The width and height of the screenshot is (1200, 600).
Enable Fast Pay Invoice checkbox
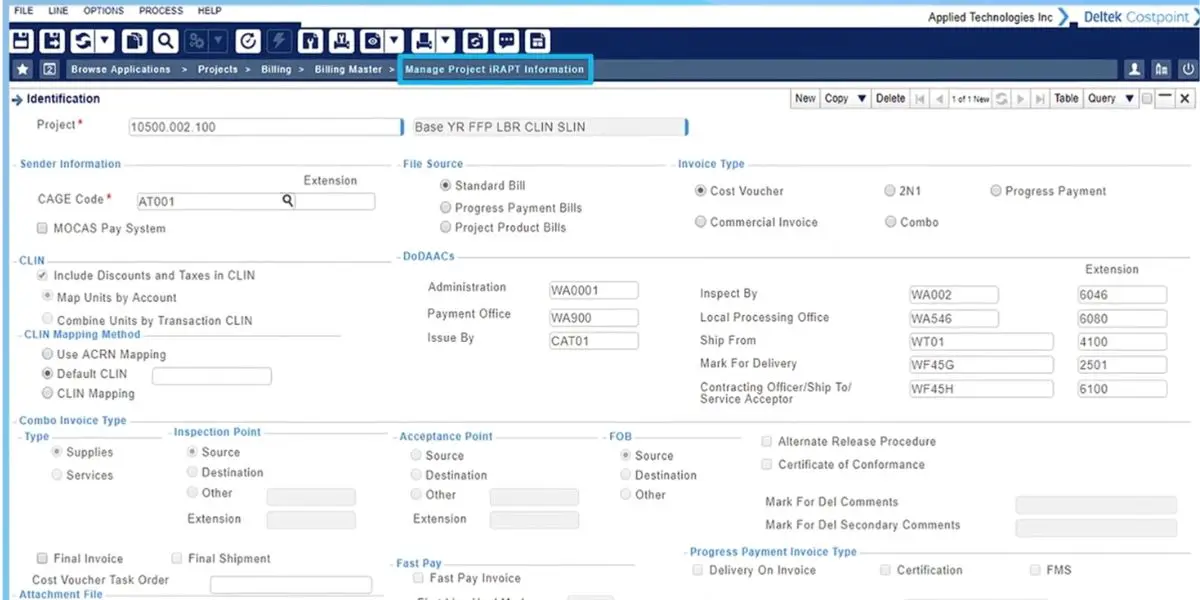418,578
